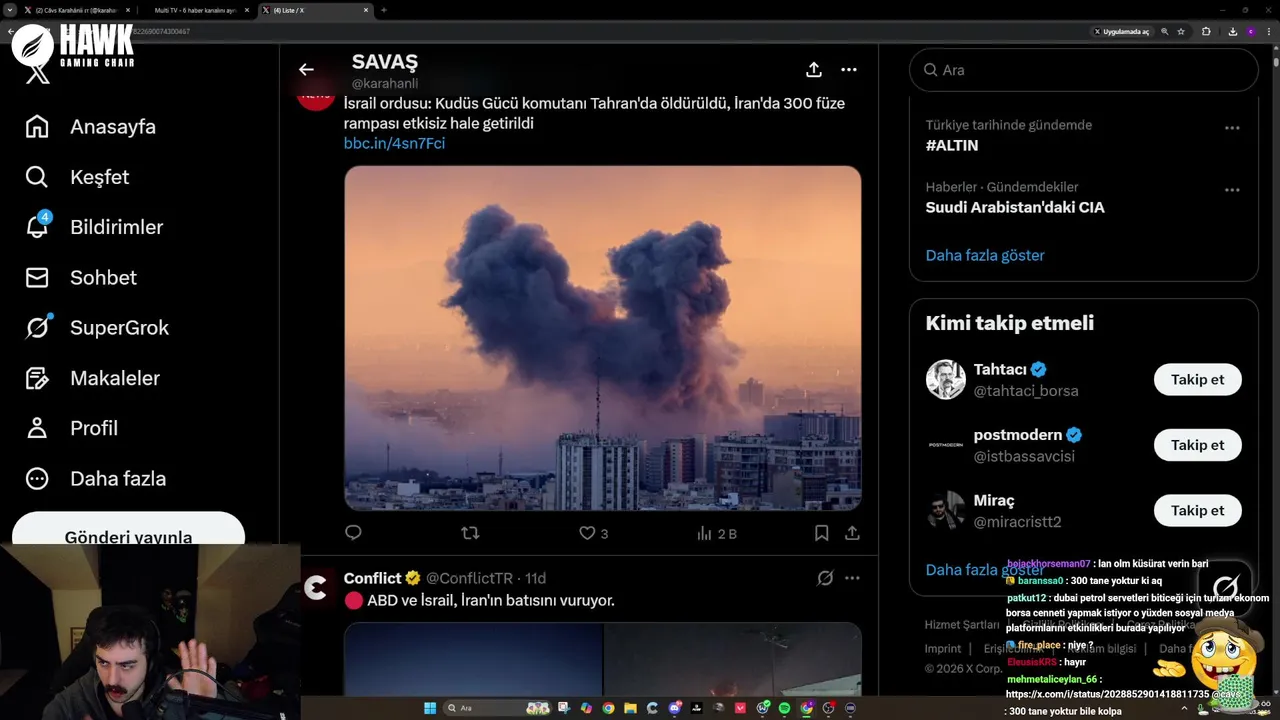Open Conflict account avatar

316,588
